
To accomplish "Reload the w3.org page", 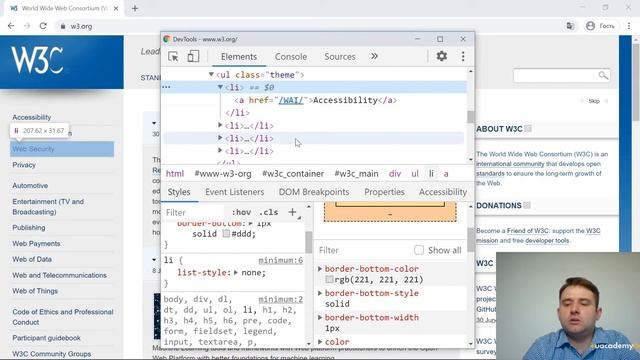I will 43,26.
